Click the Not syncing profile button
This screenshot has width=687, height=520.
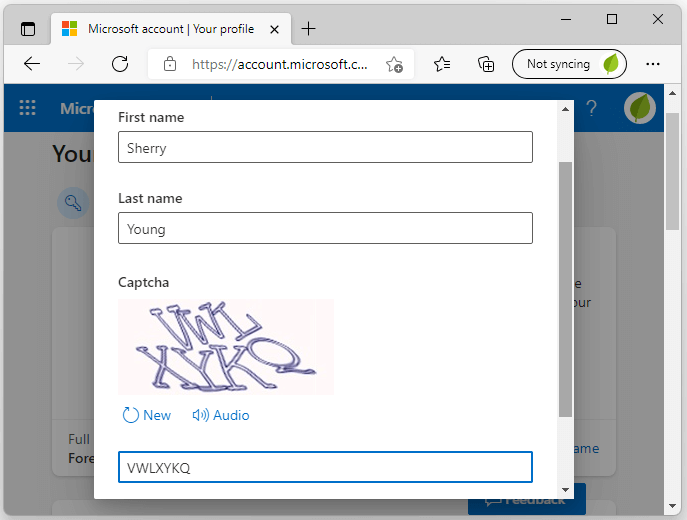click(x=569, y=64)
